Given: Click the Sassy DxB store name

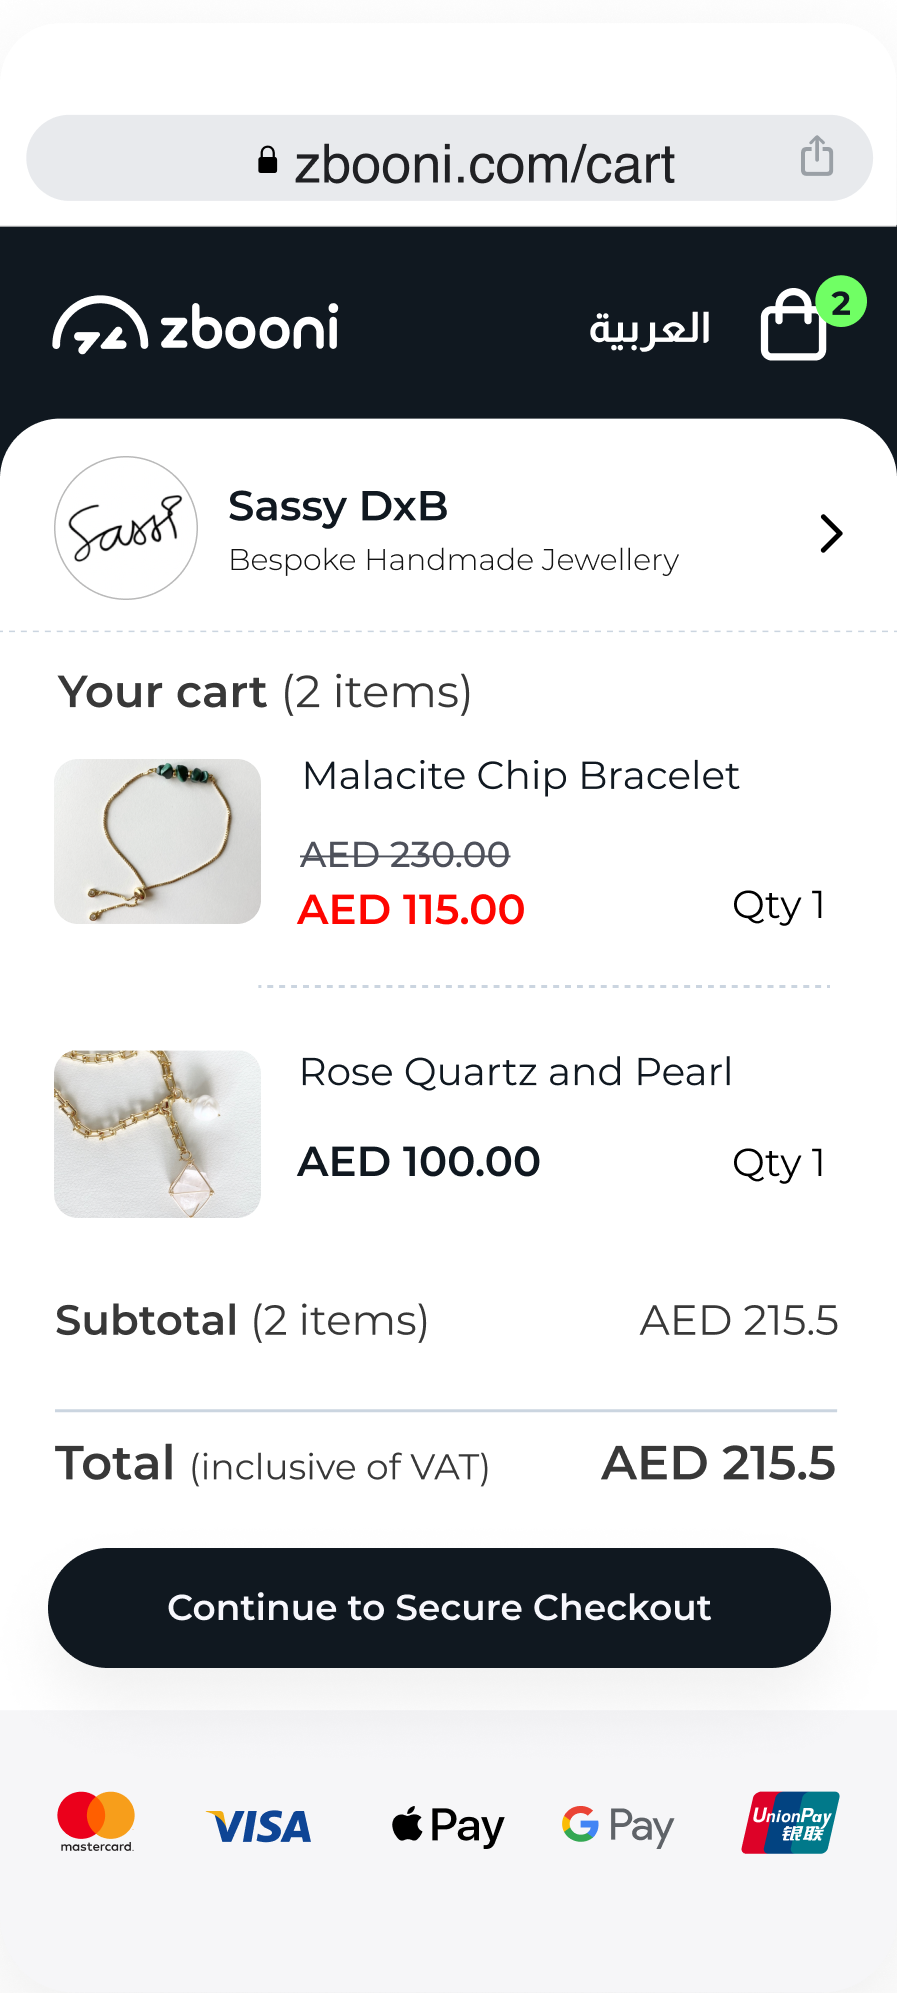Looking at the screenshot, I should pos(338,507).
